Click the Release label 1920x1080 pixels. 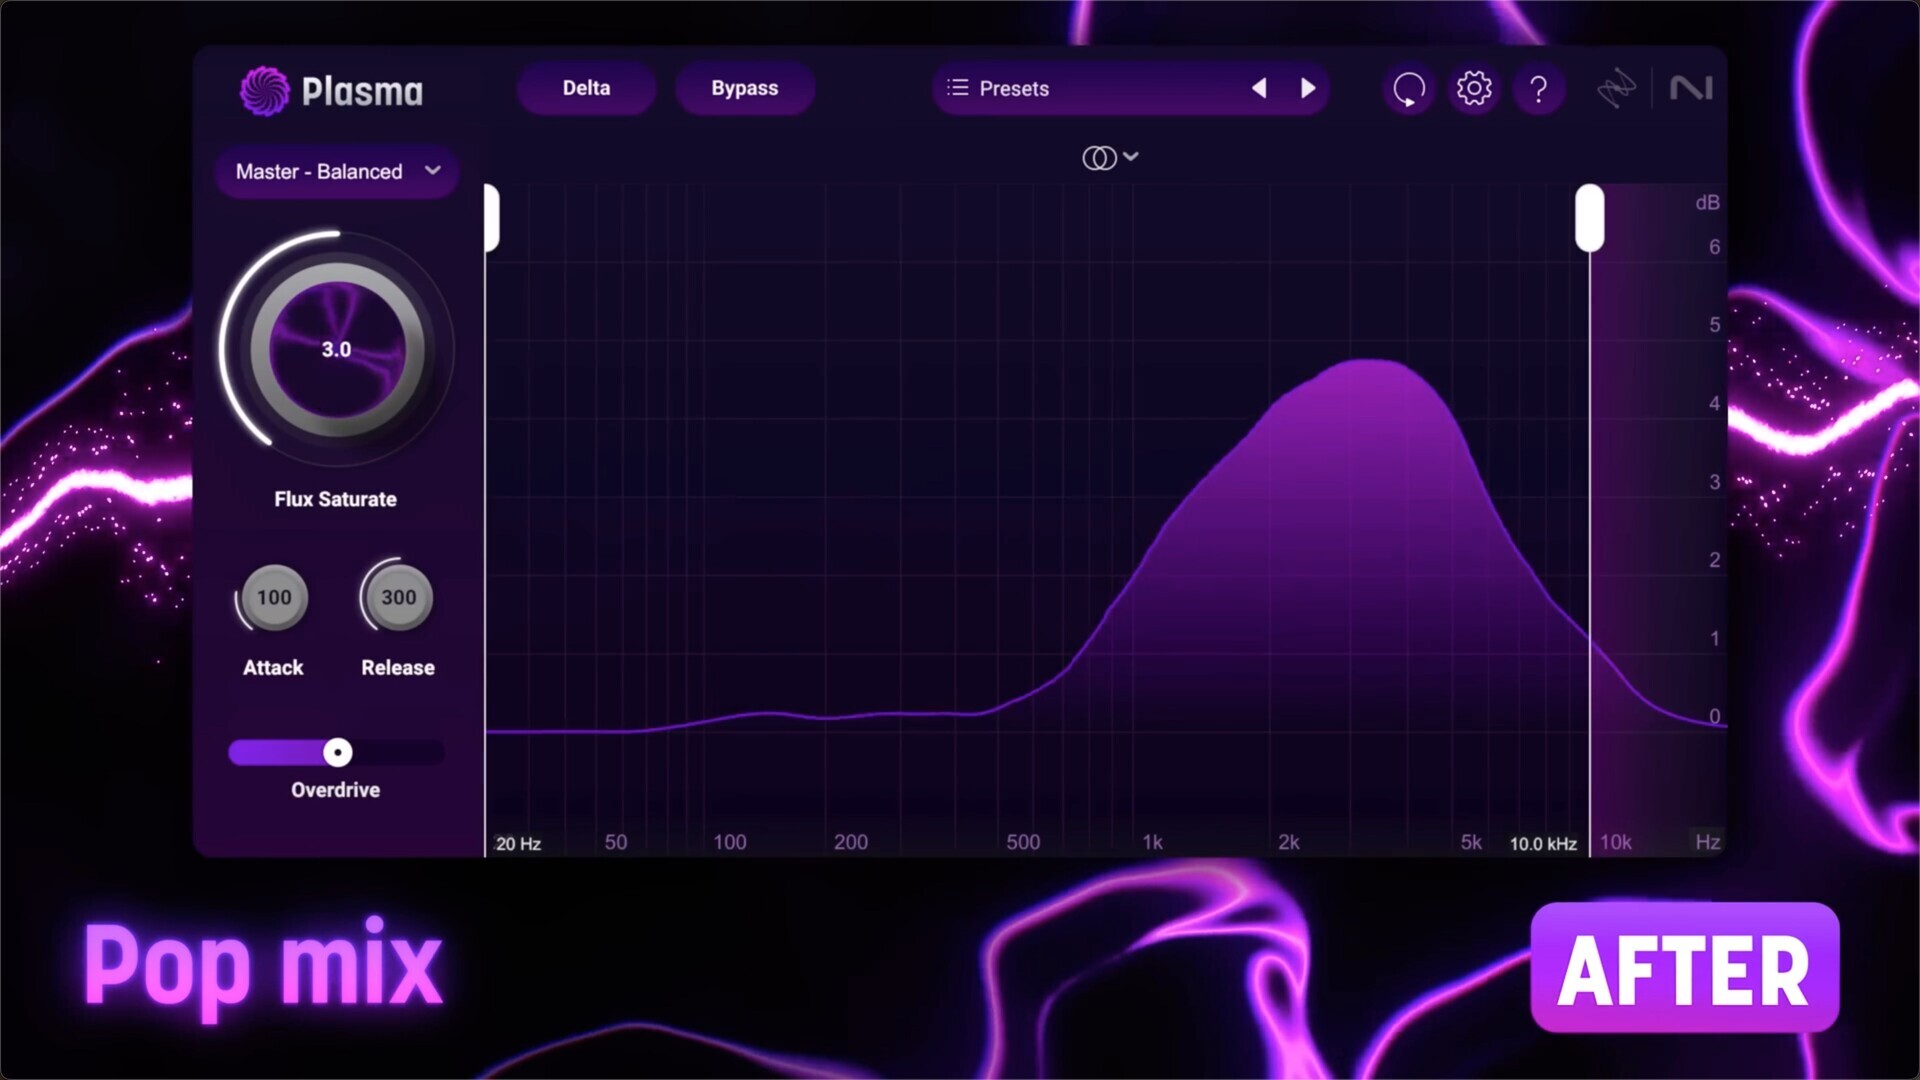pos(398,667)
